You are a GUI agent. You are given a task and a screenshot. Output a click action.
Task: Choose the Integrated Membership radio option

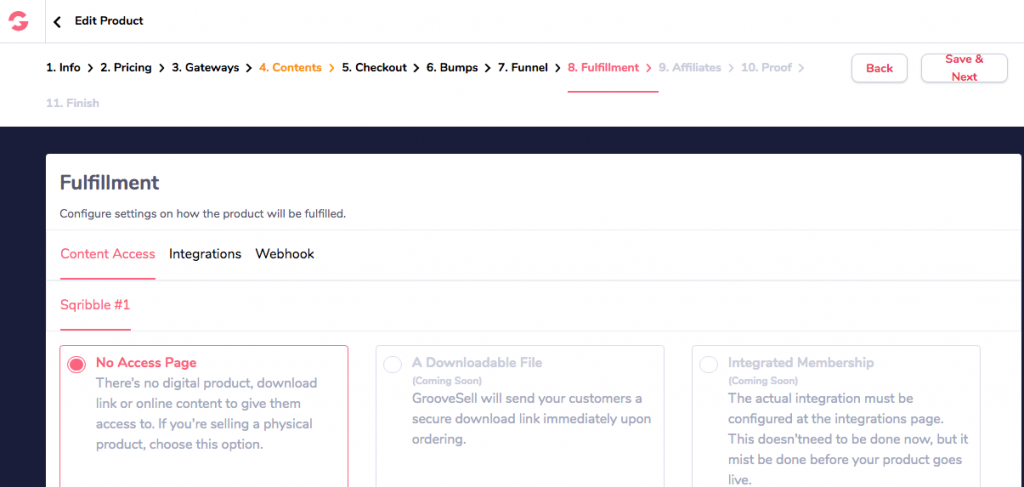pyautogui.click(x=709, y=365)
